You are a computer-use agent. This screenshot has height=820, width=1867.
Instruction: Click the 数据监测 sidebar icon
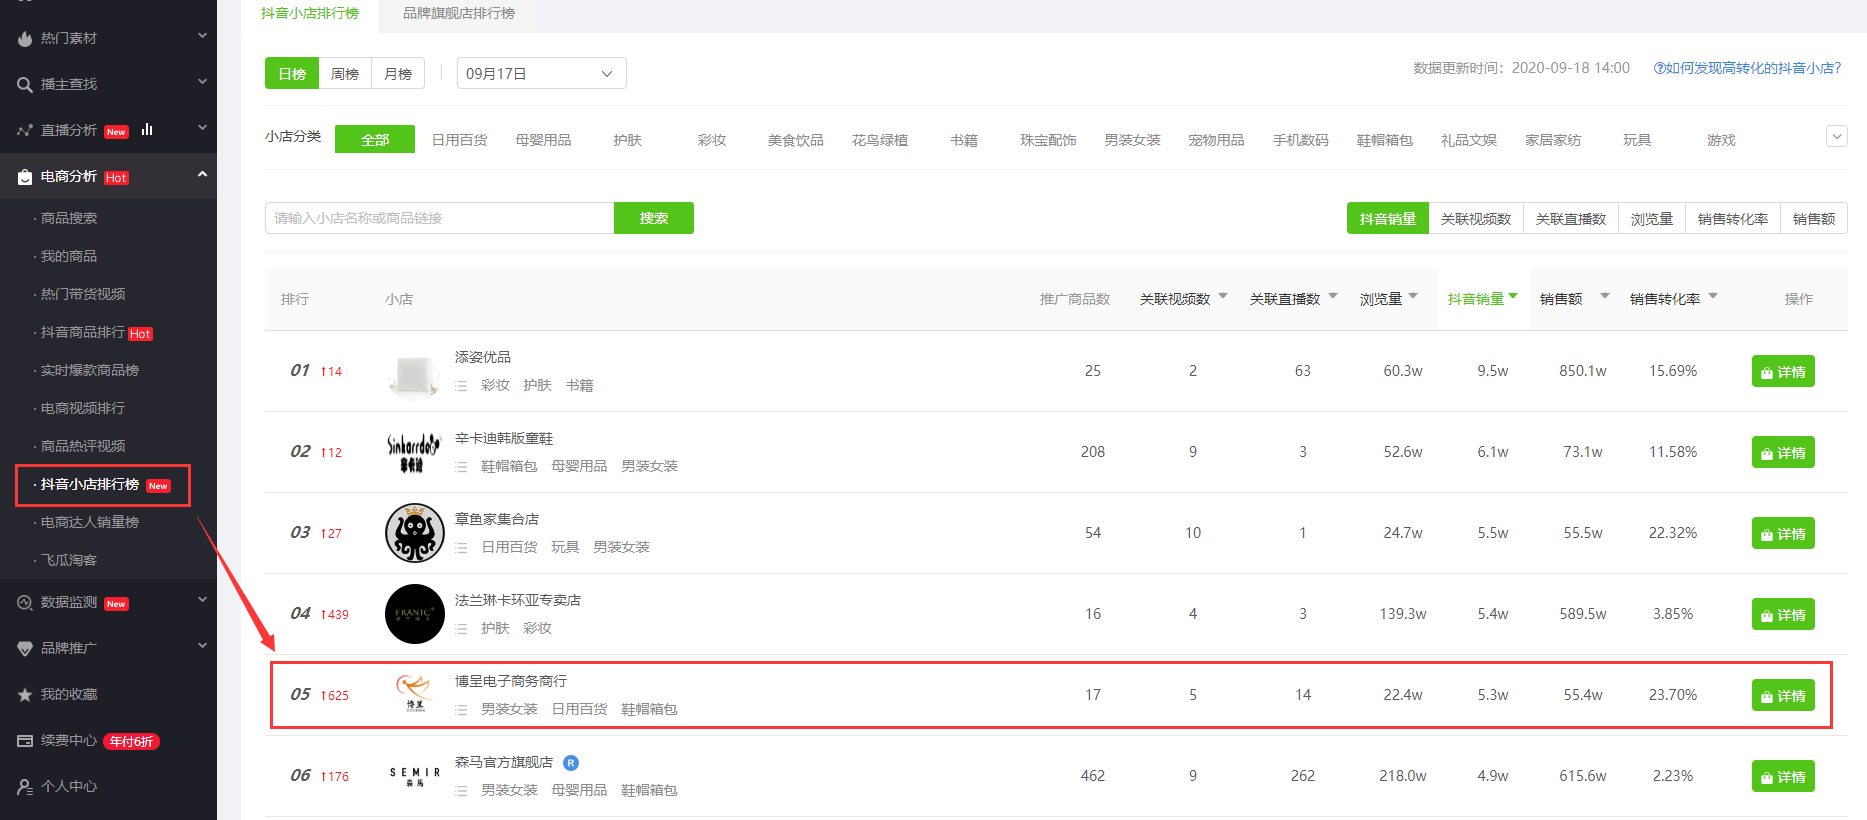25,602
